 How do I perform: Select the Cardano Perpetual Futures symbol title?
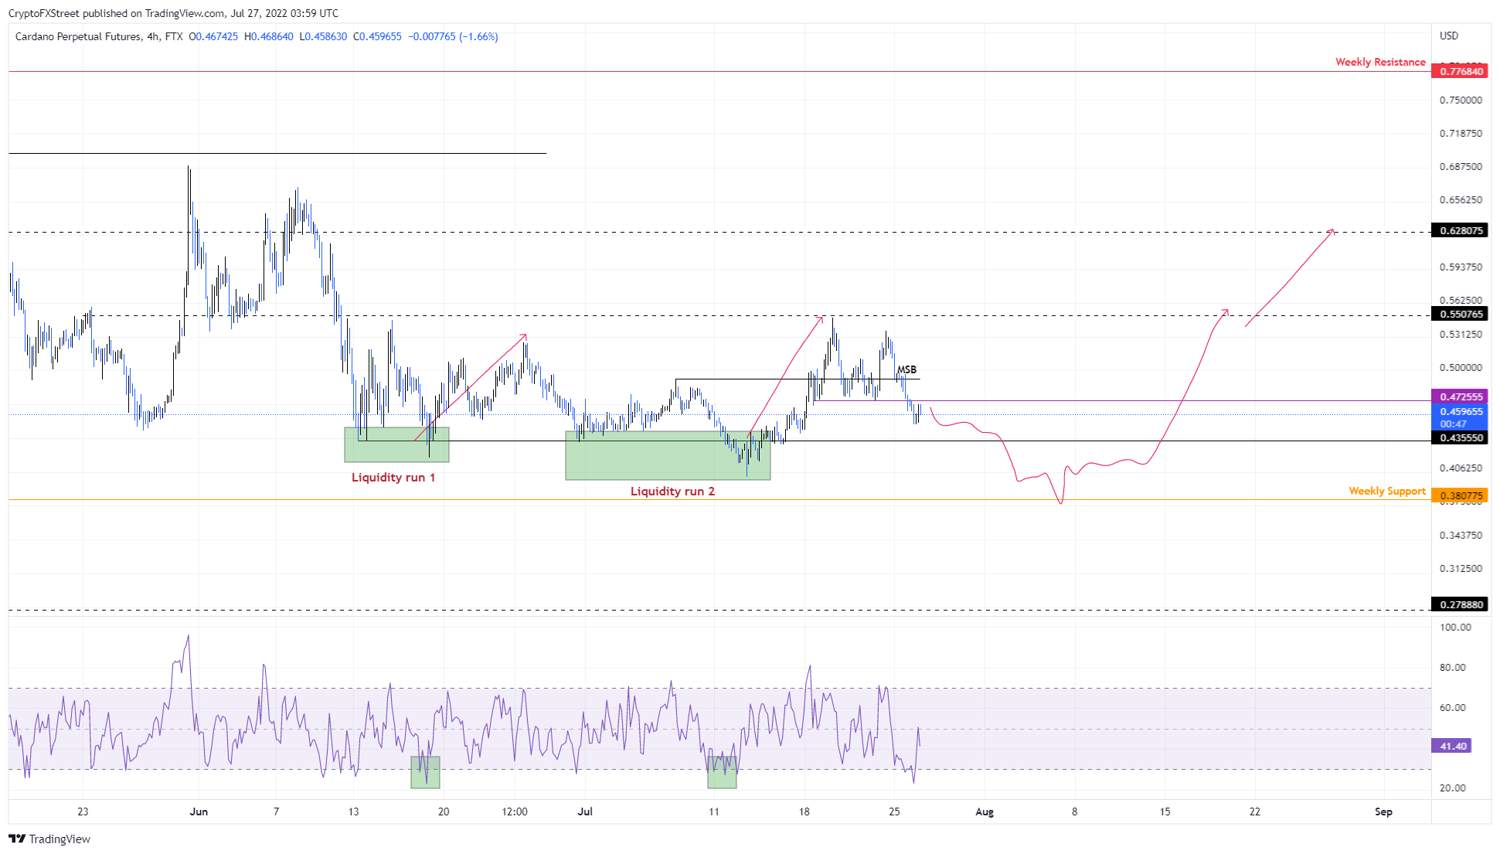point(77,36)
